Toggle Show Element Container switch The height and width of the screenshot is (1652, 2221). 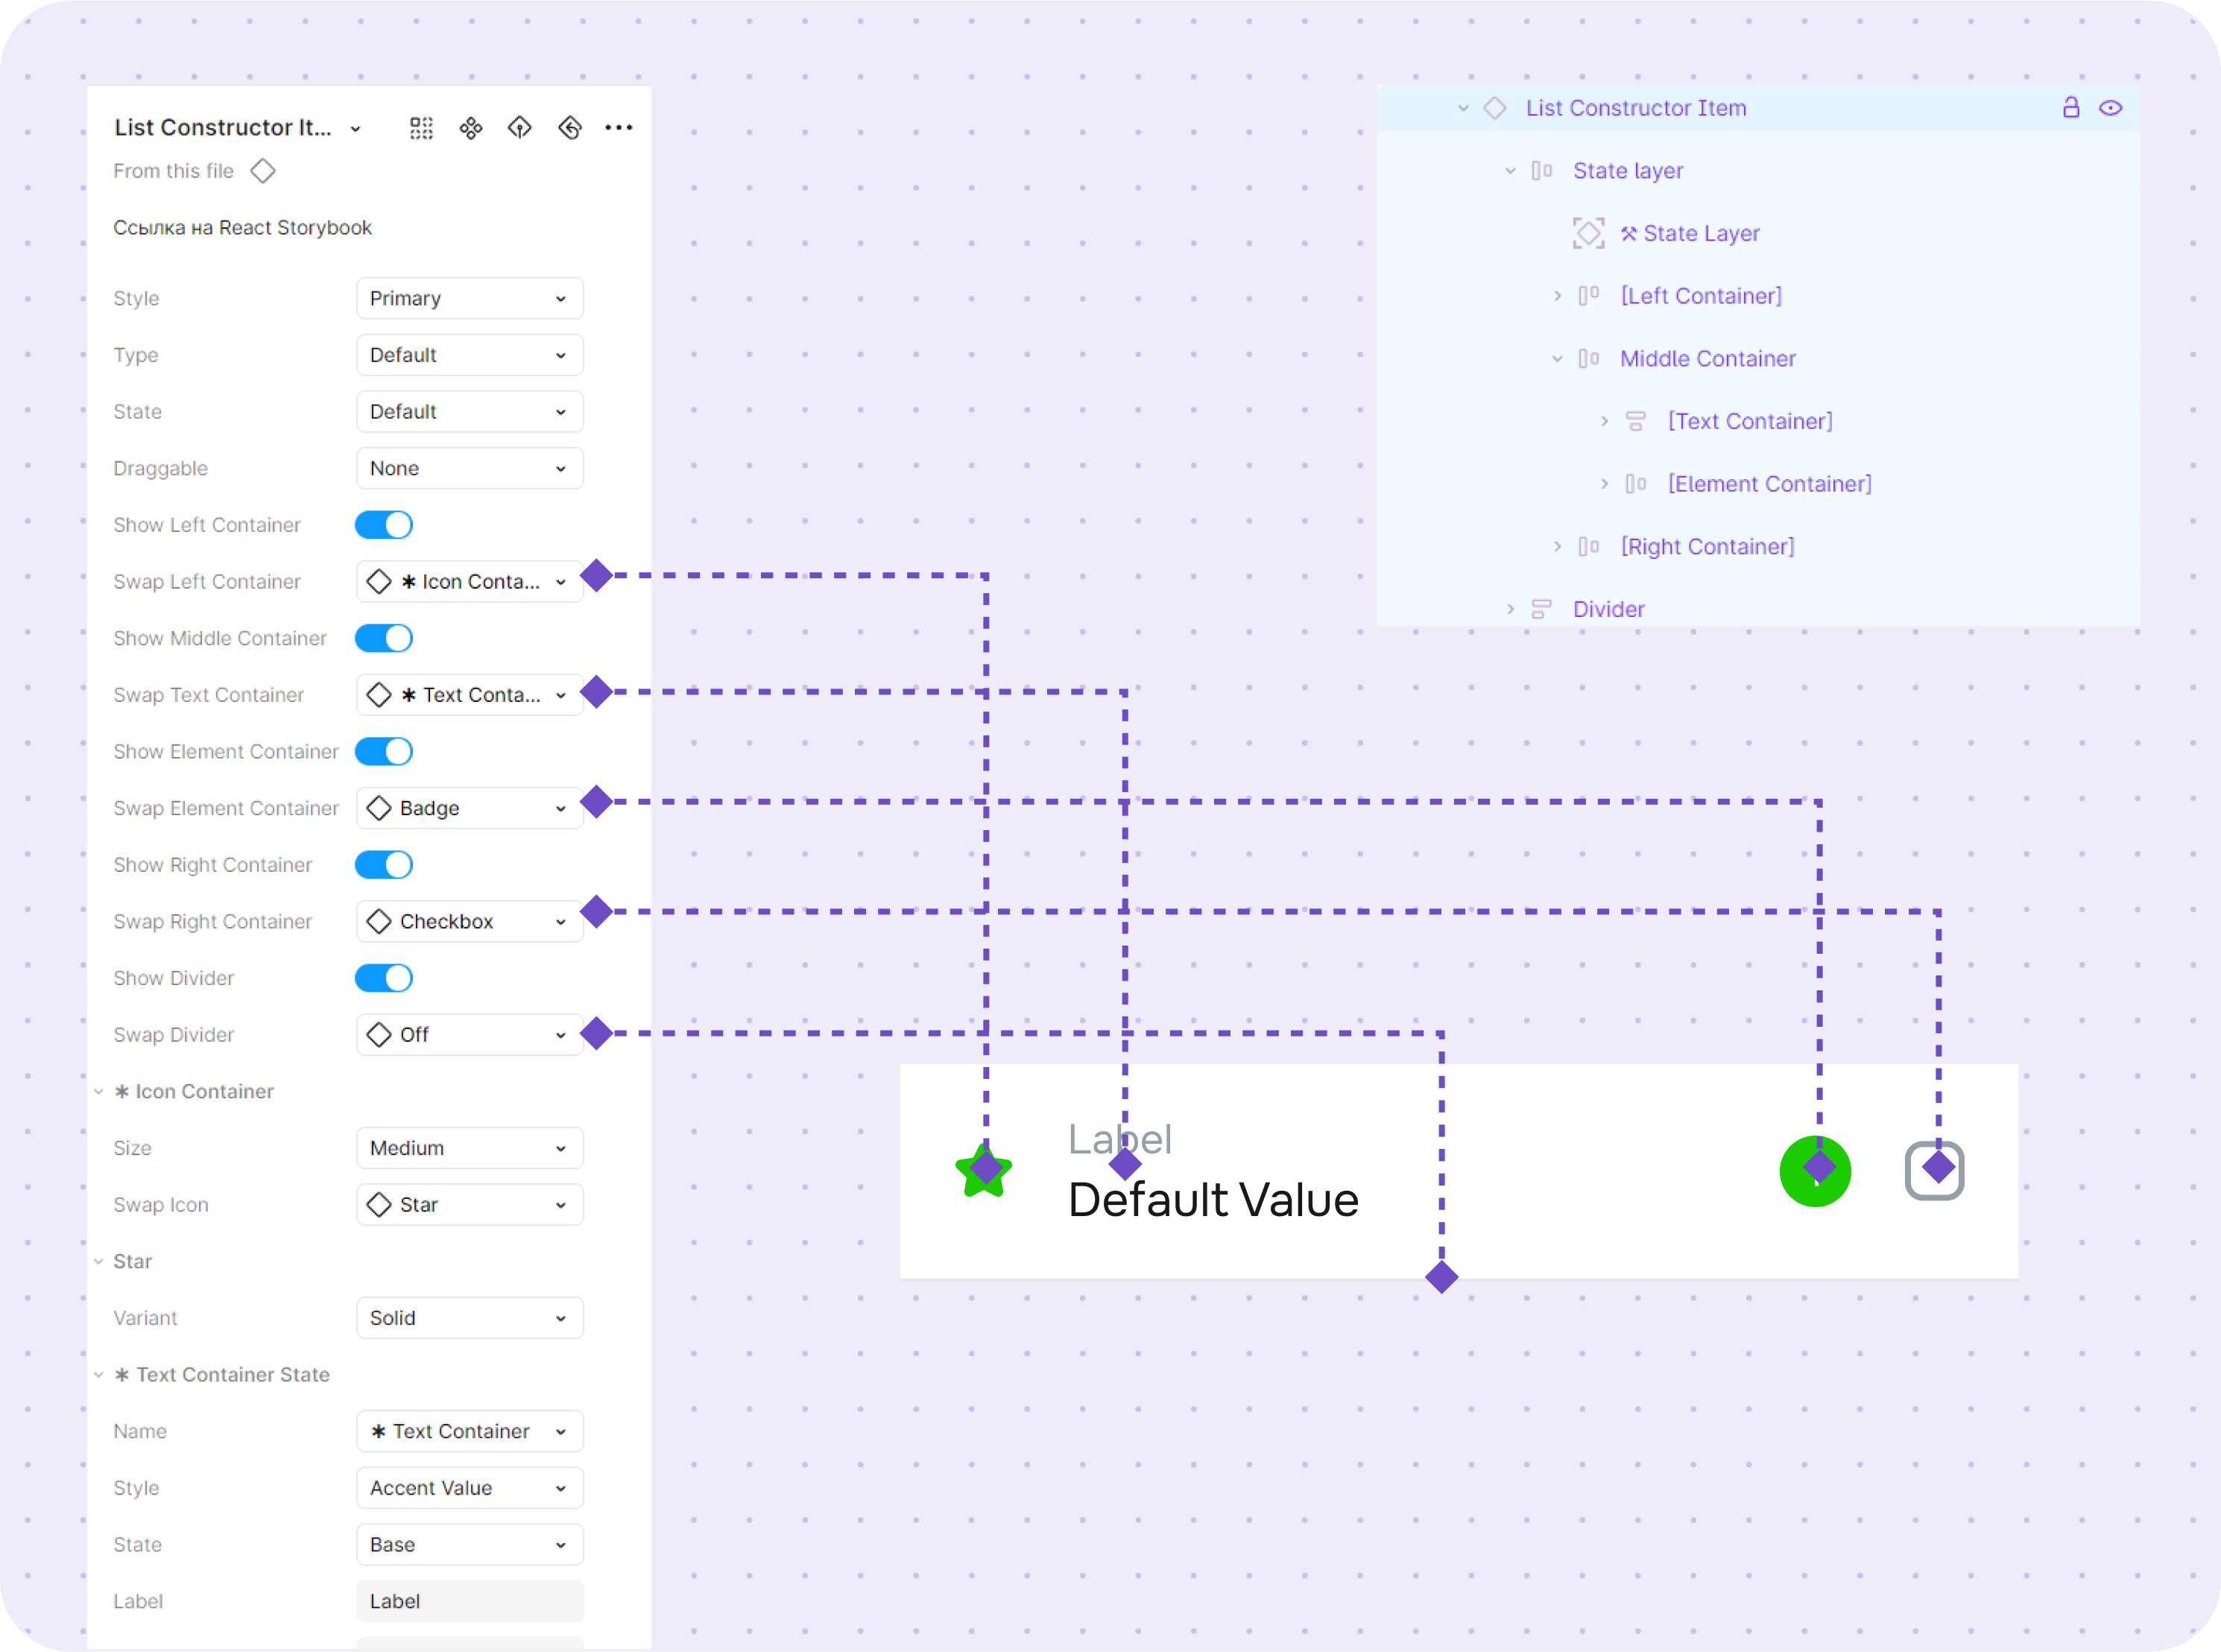(x=384, y=751)
